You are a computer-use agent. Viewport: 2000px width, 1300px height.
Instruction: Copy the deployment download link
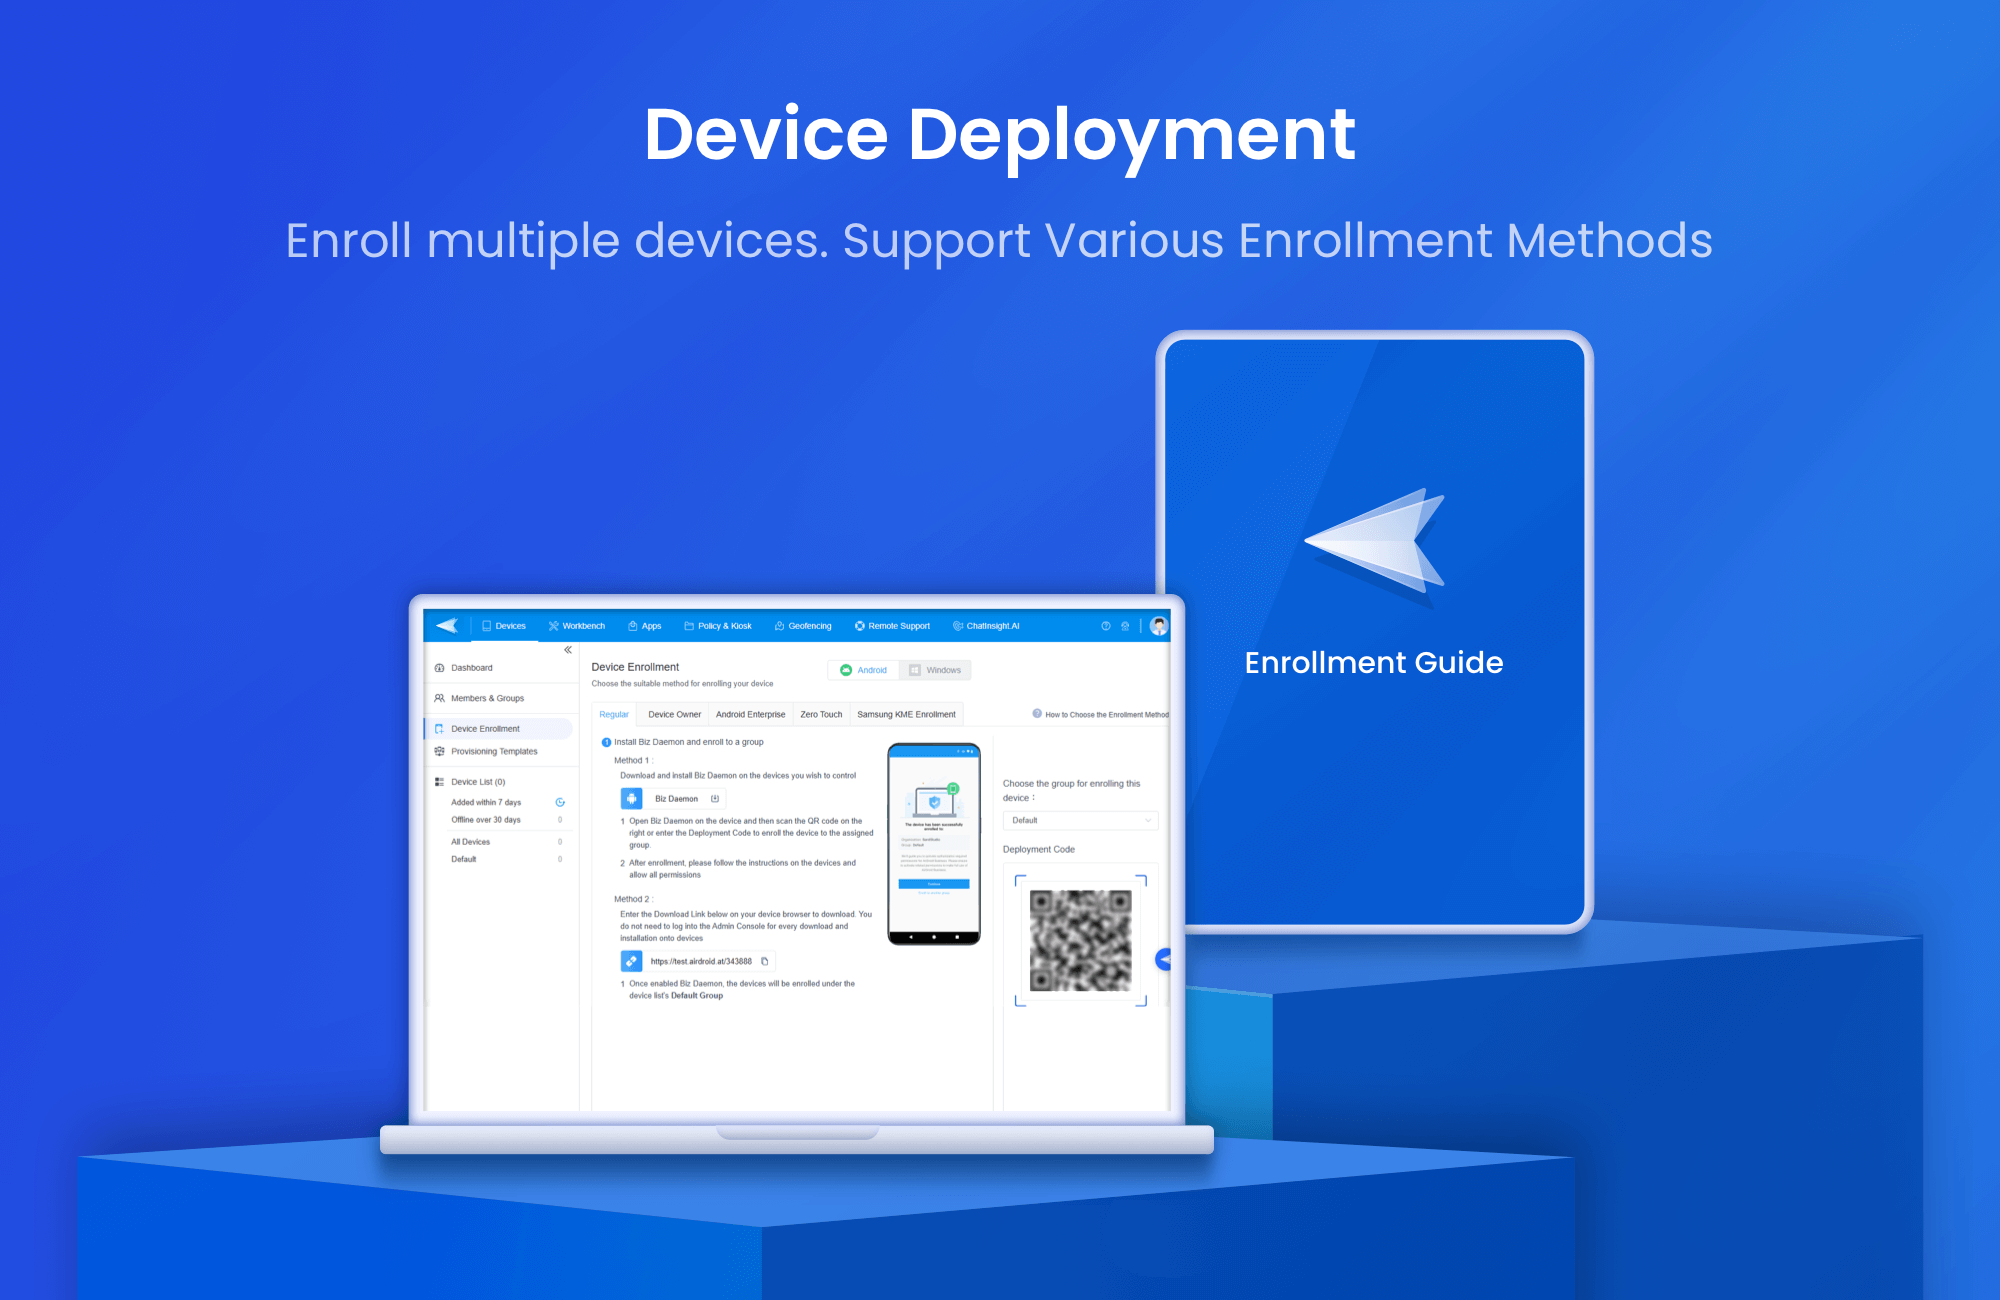(x=765, y=962)
